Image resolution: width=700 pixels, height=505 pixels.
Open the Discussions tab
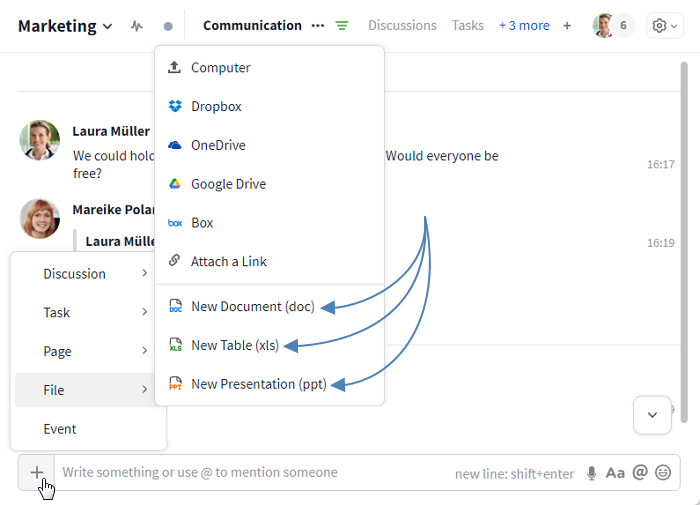click(x=402, y=26)
